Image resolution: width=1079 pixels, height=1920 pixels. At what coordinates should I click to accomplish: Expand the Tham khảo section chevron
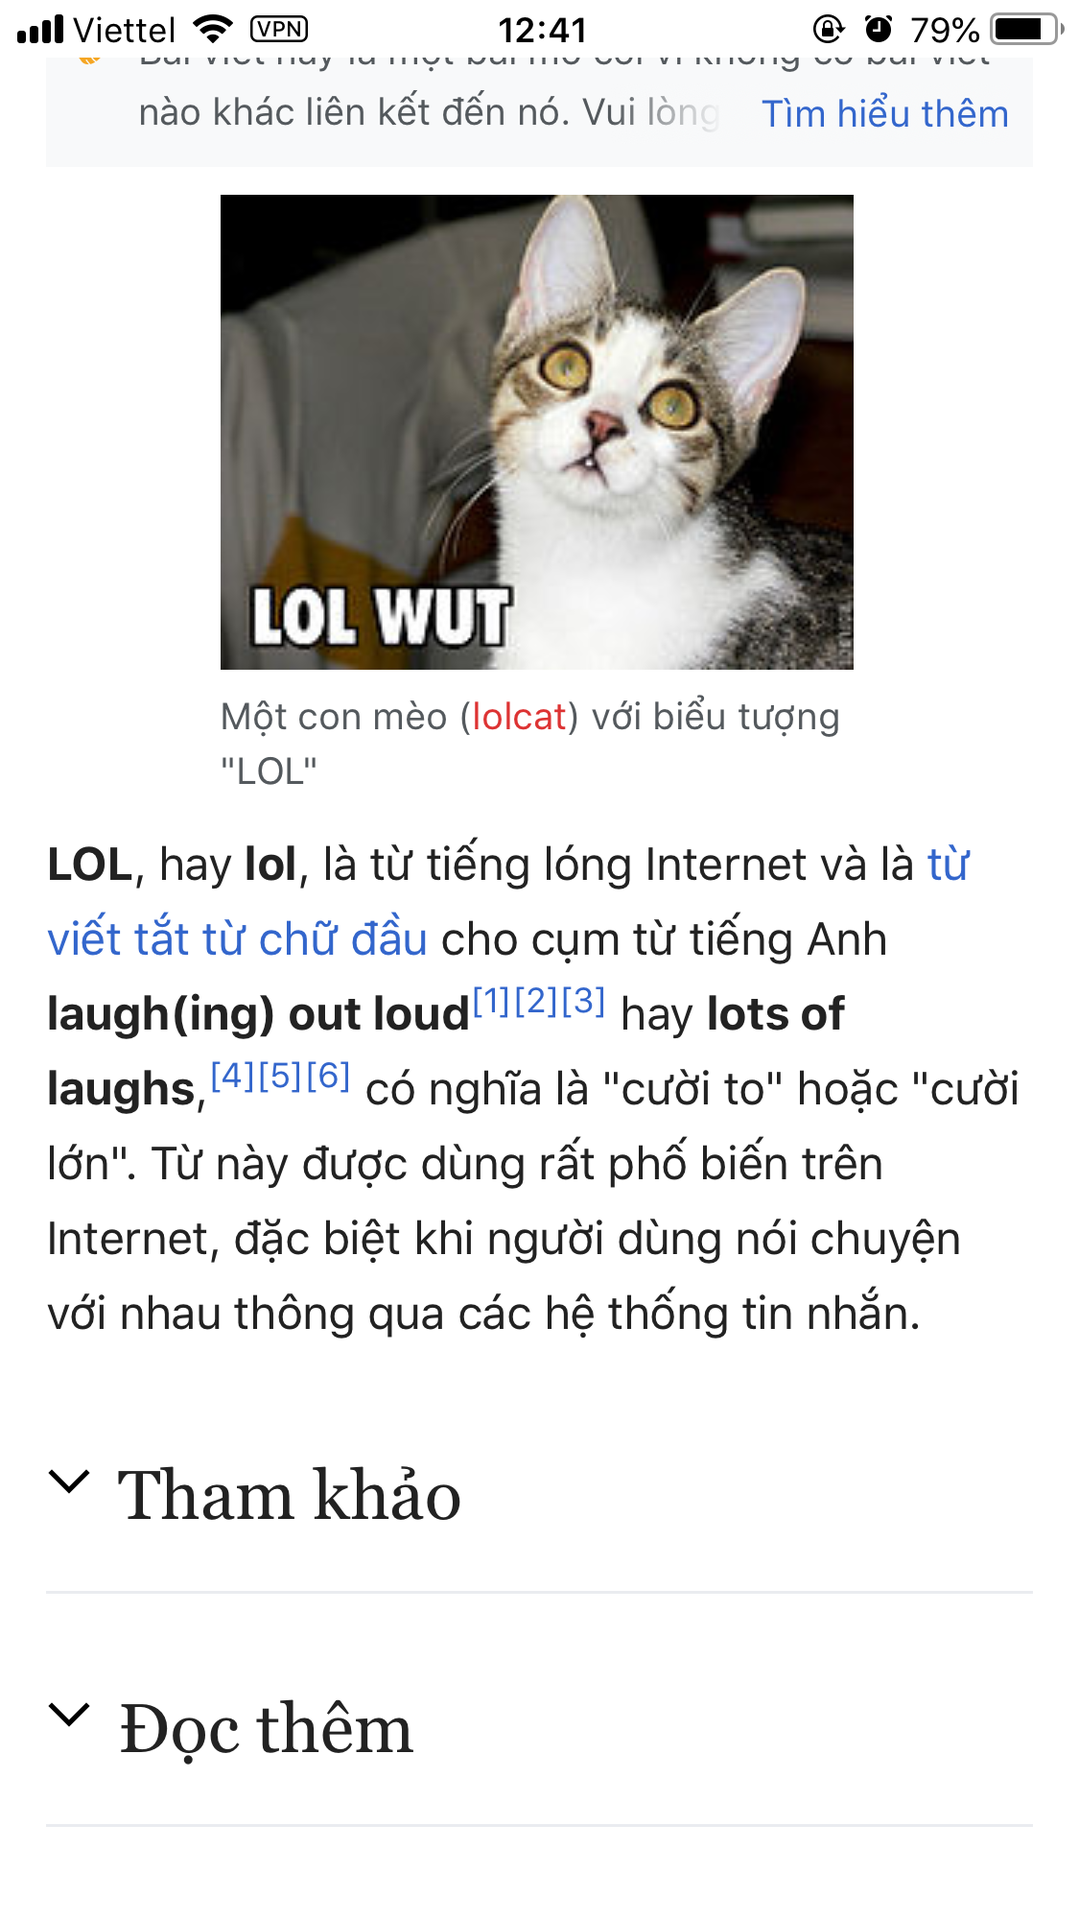[70, 1482]
